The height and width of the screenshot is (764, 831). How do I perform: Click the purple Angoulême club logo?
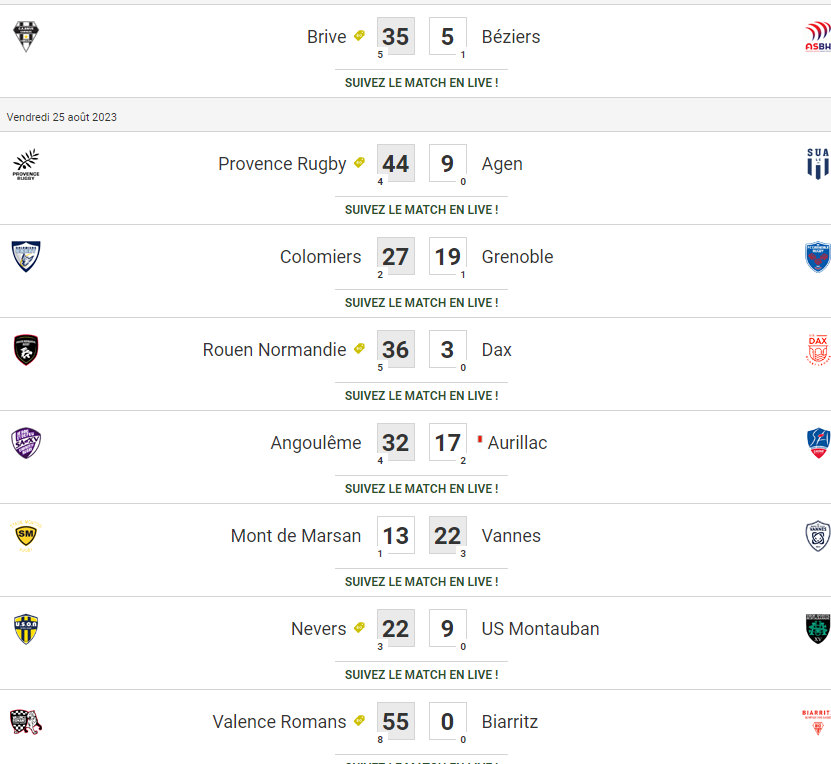point(26,442)
